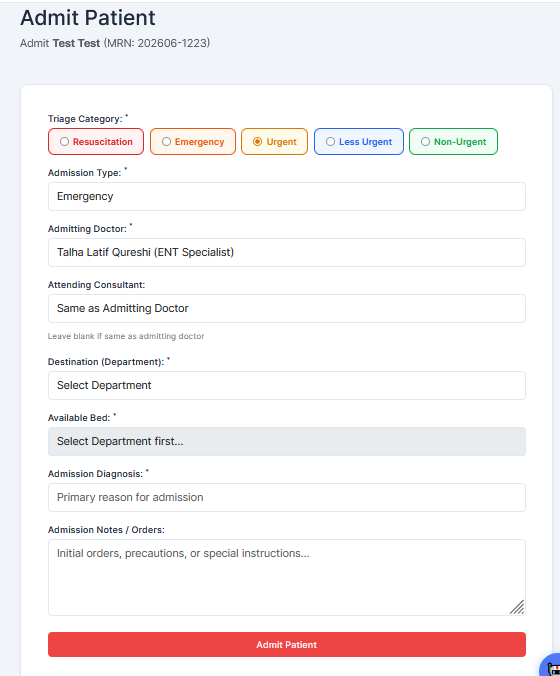Click the Admit Patient page heading
This screenshot has width=560, height=676.
(x=88, y=18)
